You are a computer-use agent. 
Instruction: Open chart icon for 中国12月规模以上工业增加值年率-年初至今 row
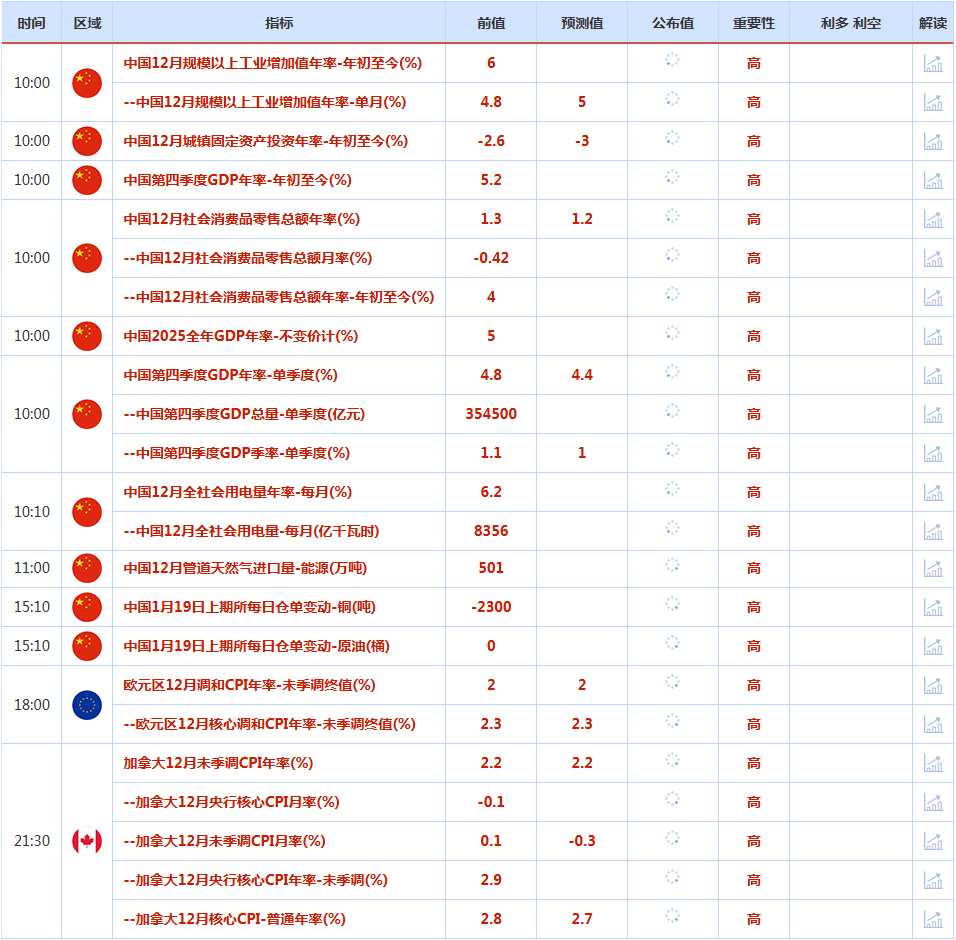(x=933, y=63)
